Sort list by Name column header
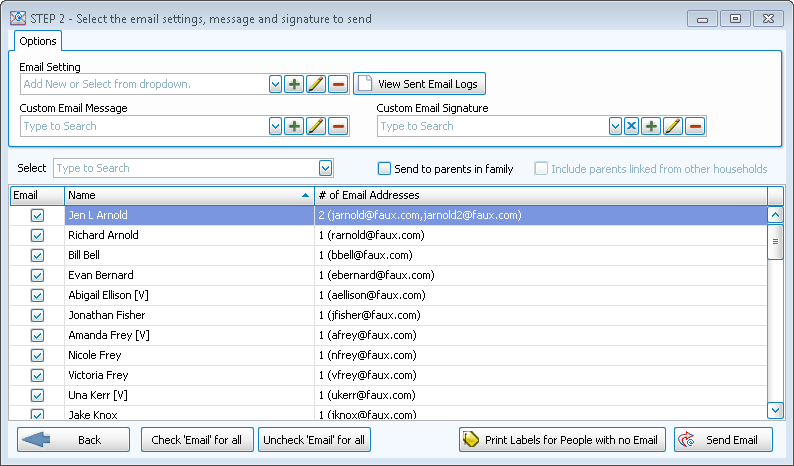The image size is (794, 466). 188,195
